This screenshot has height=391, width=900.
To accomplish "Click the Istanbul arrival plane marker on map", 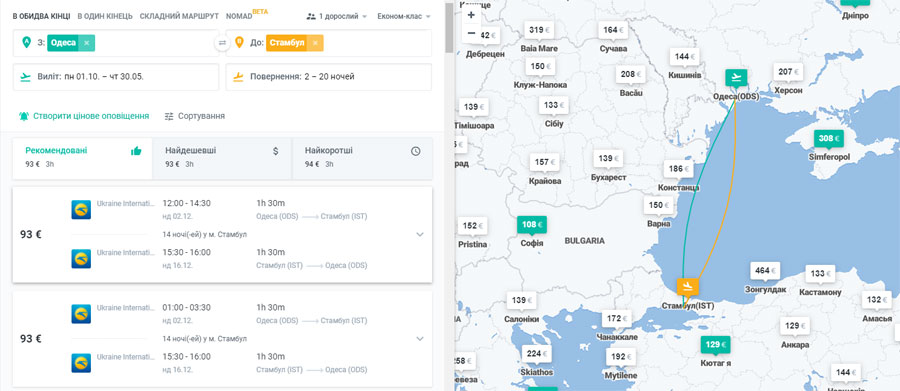I will (688, 285).
